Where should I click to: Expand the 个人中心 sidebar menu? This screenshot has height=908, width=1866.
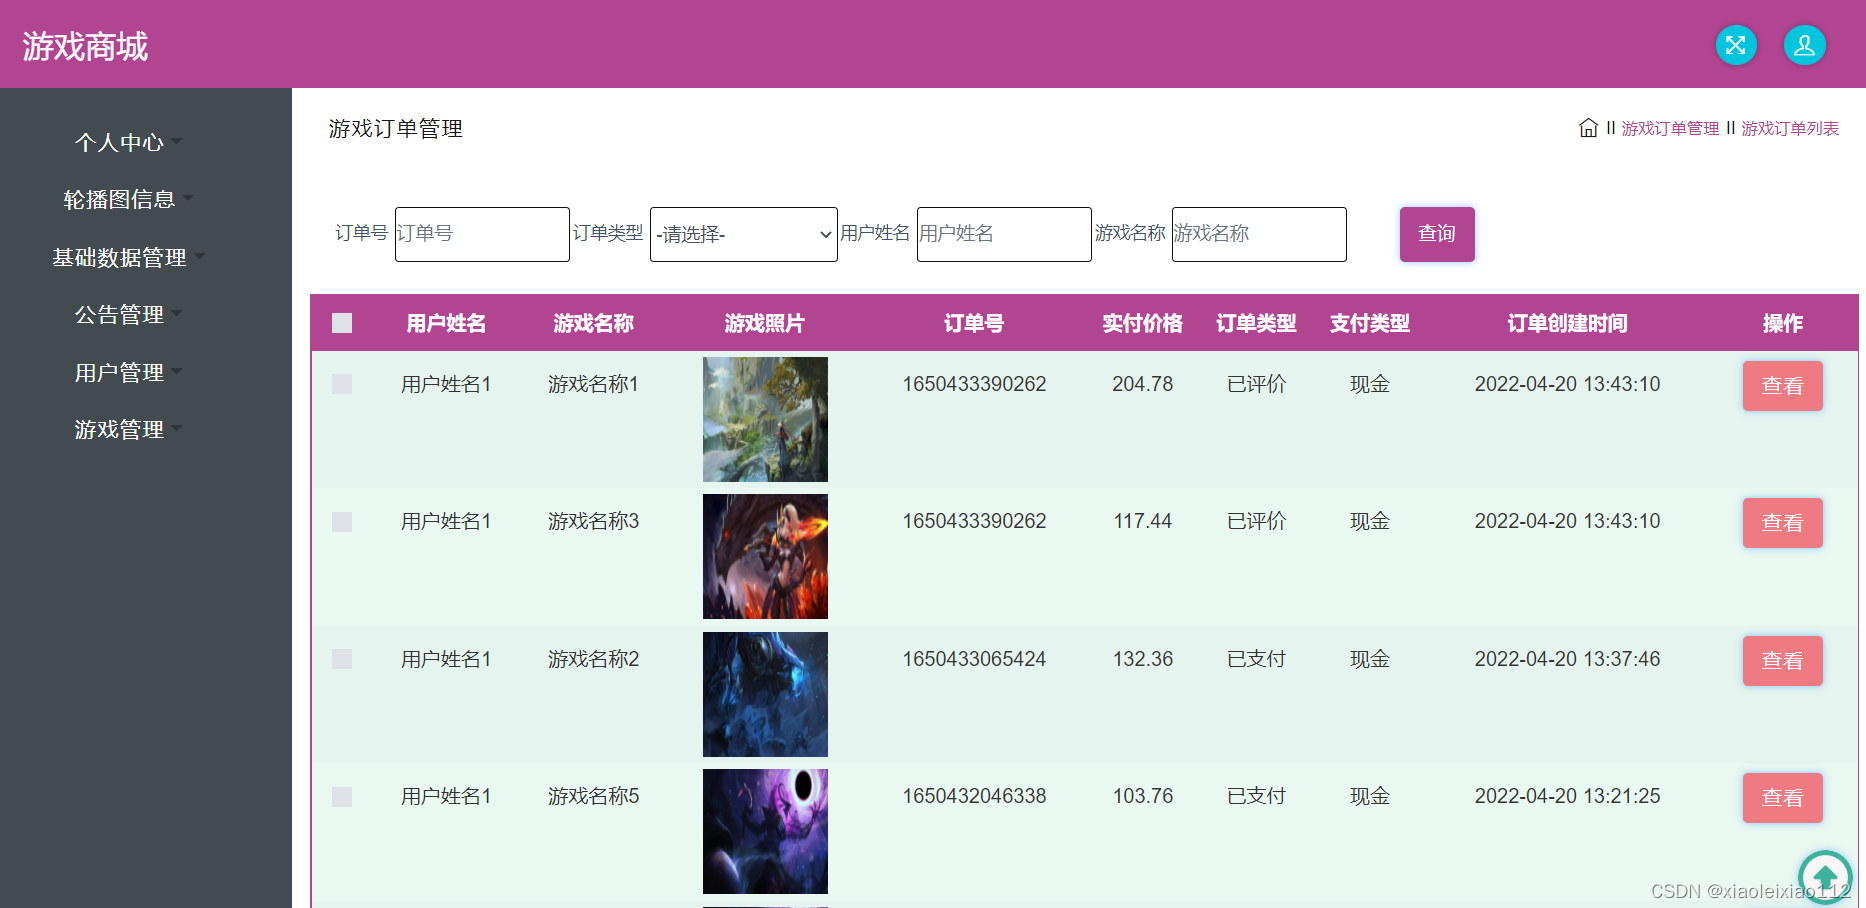pos(128,142)
